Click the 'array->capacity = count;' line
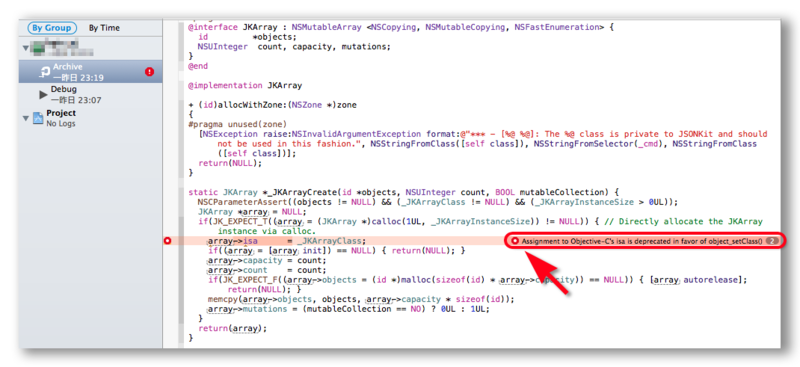 pyautogui.click(x=267, y=260)
